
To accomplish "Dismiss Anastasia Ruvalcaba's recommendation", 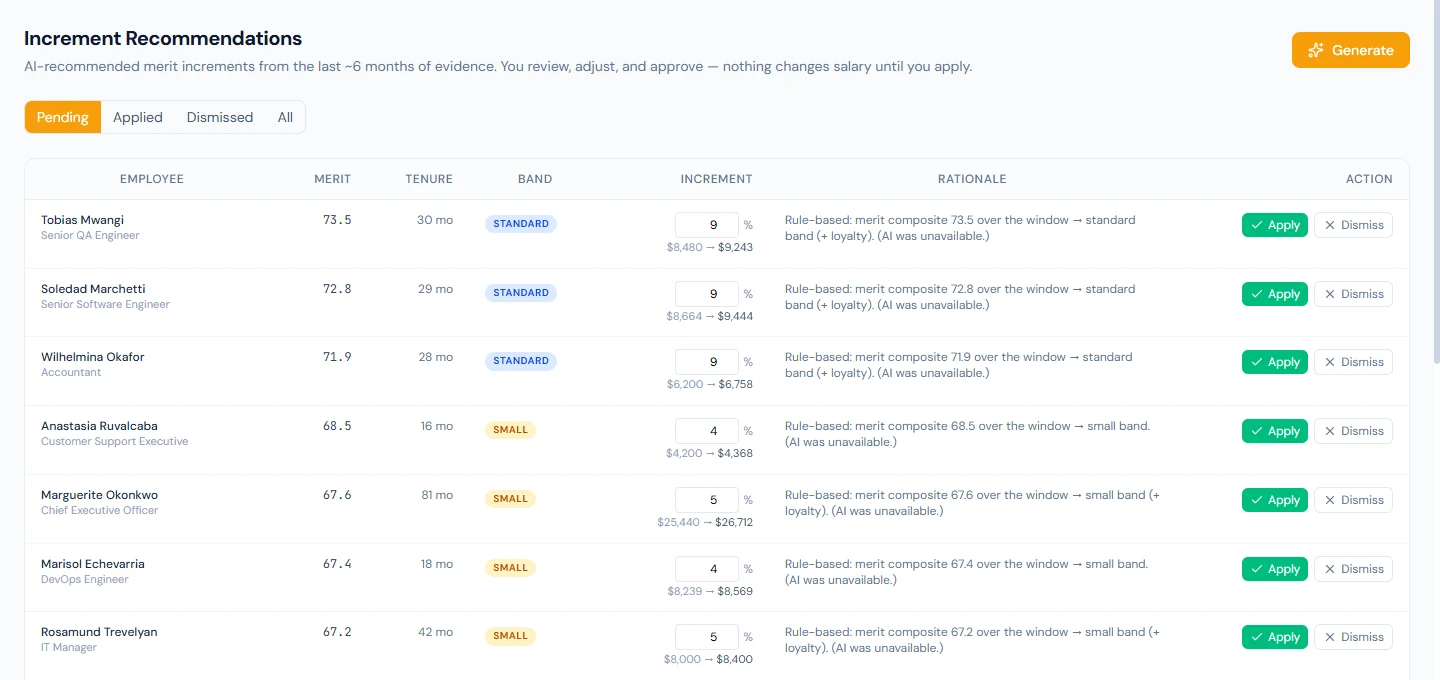I will click(1353, 431).
